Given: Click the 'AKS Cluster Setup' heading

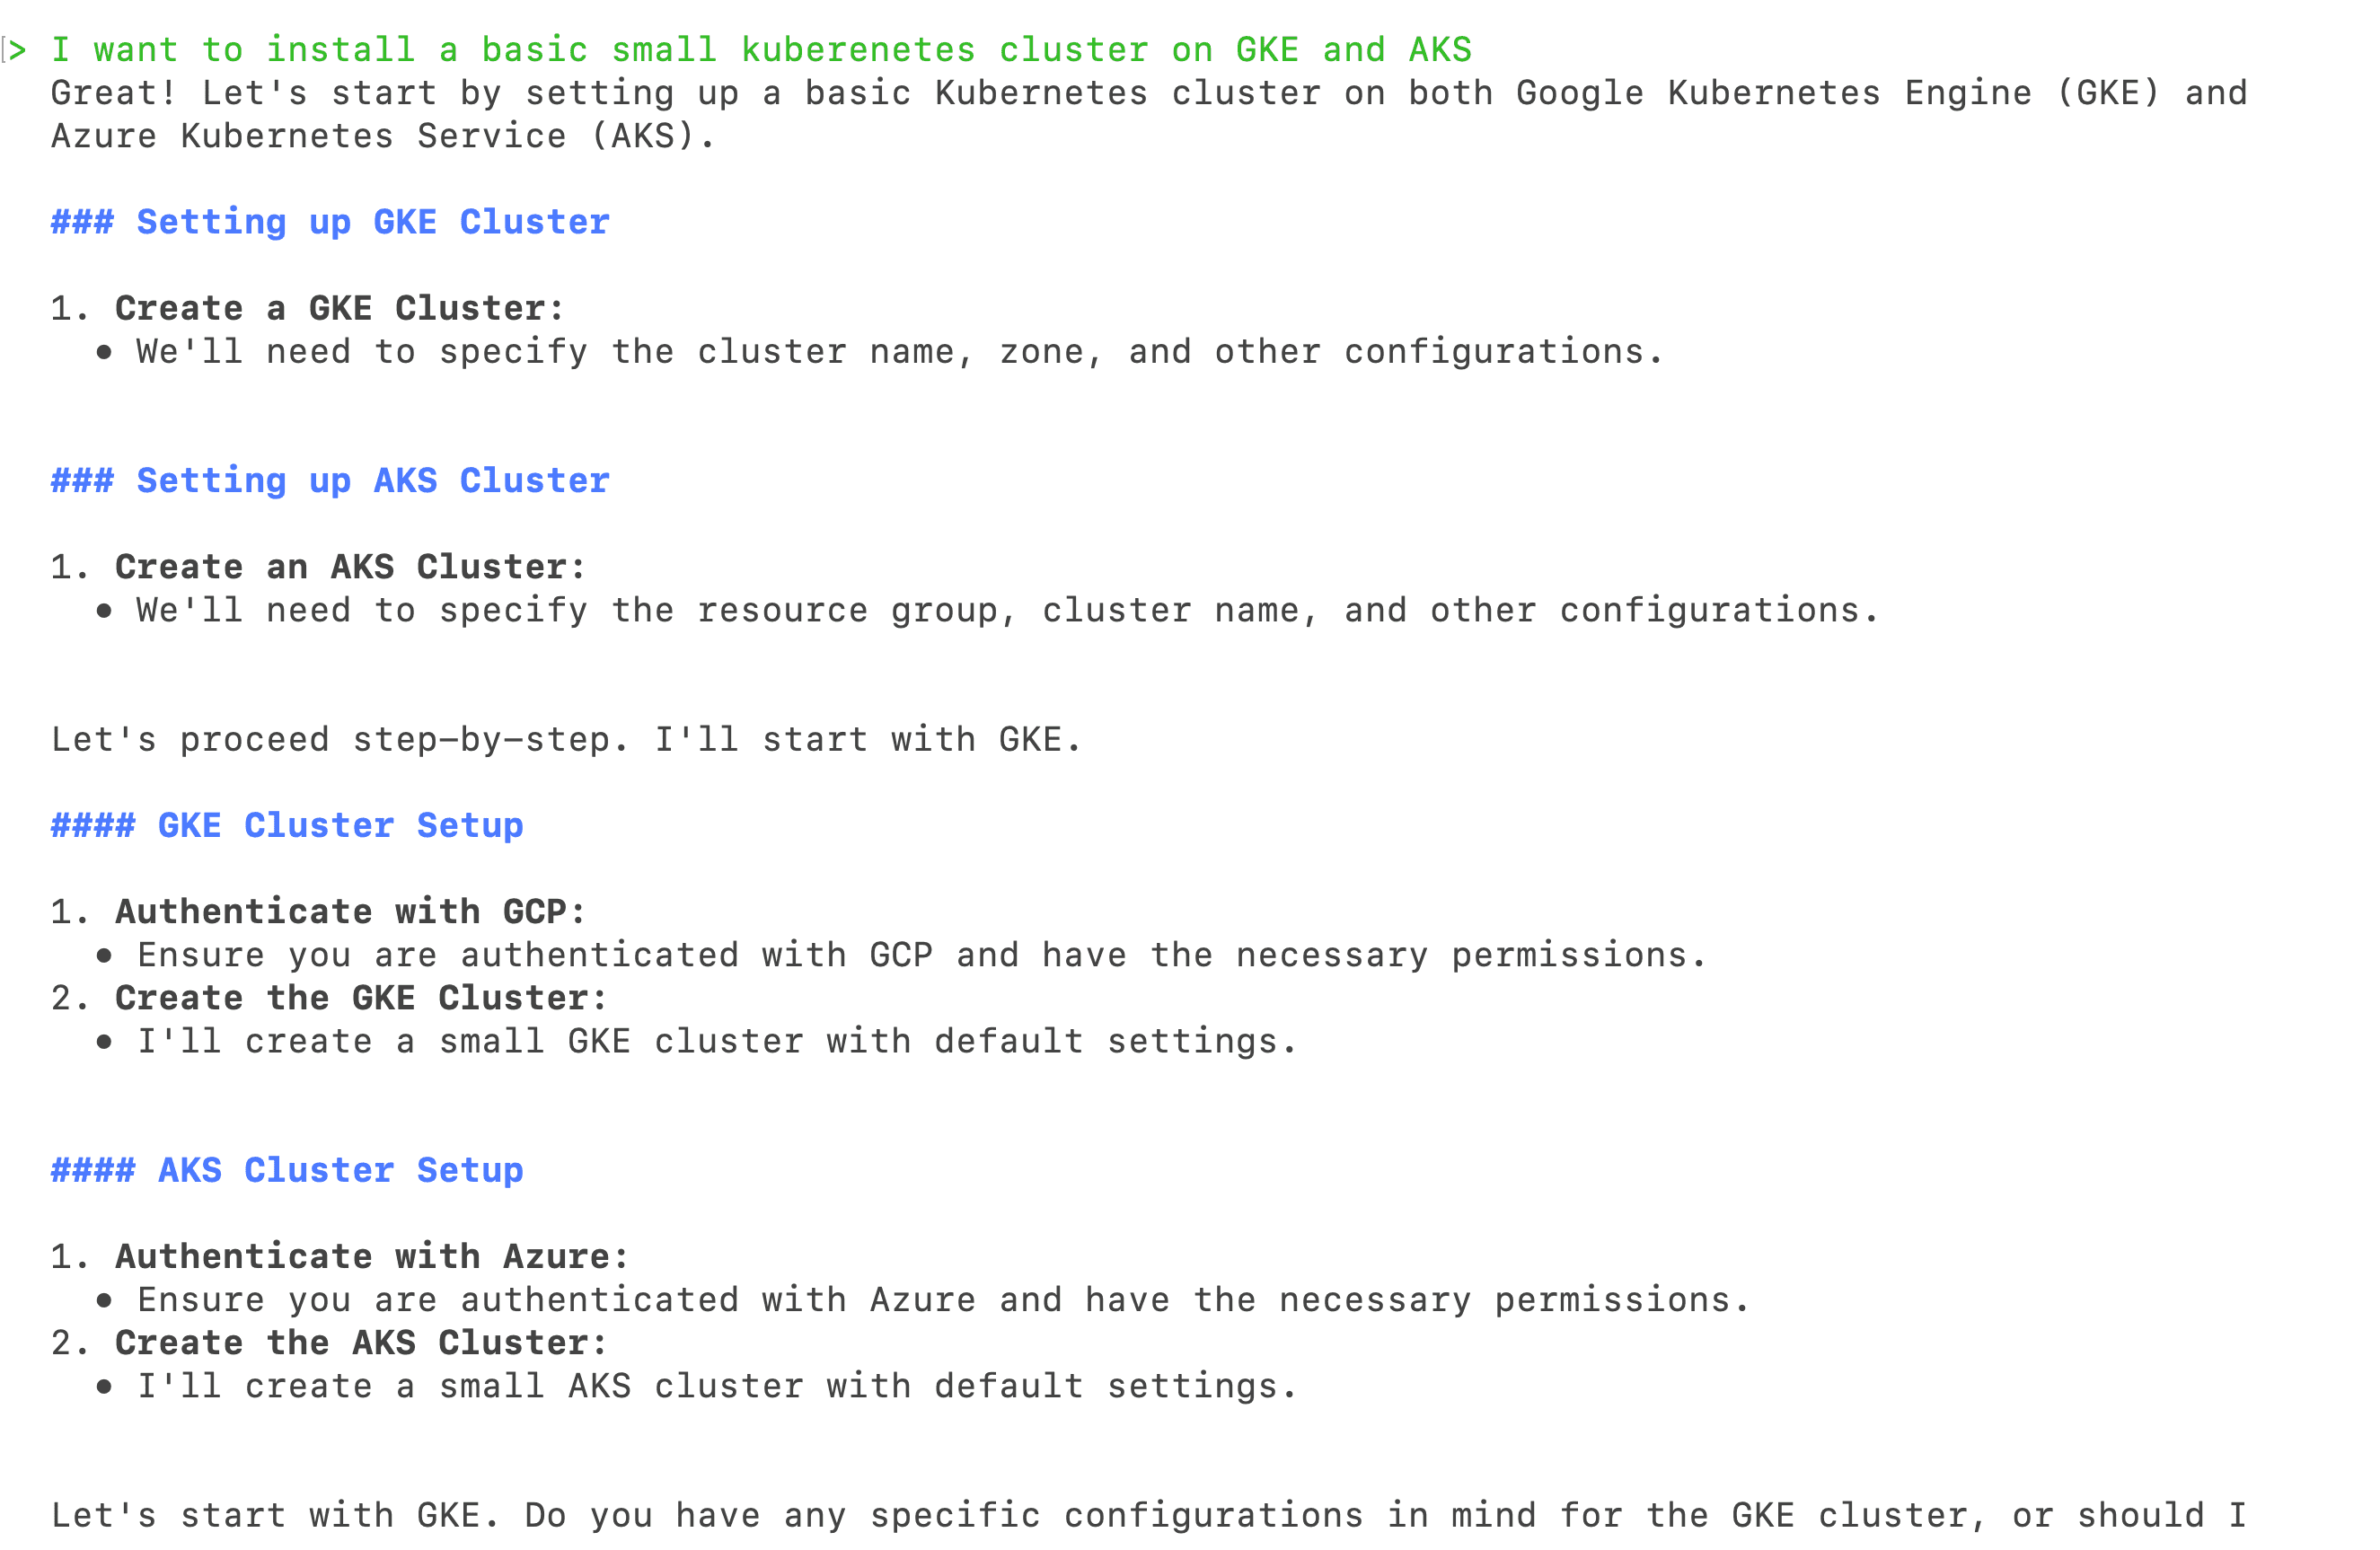Looking at the screenshot, I should 287,1171.
